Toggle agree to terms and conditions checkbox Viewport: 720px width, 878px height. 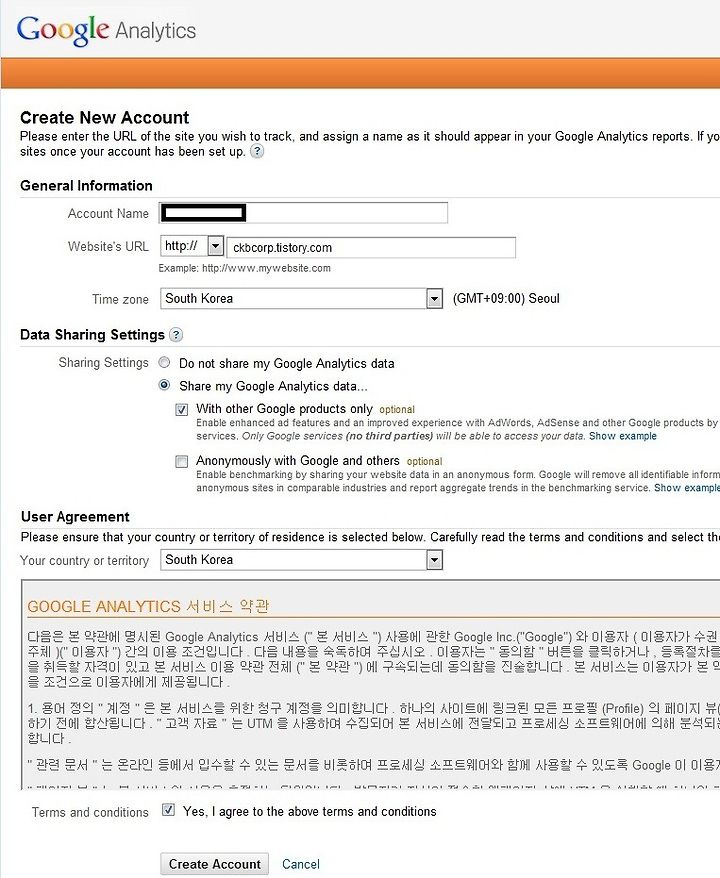[x=168, y=810]
